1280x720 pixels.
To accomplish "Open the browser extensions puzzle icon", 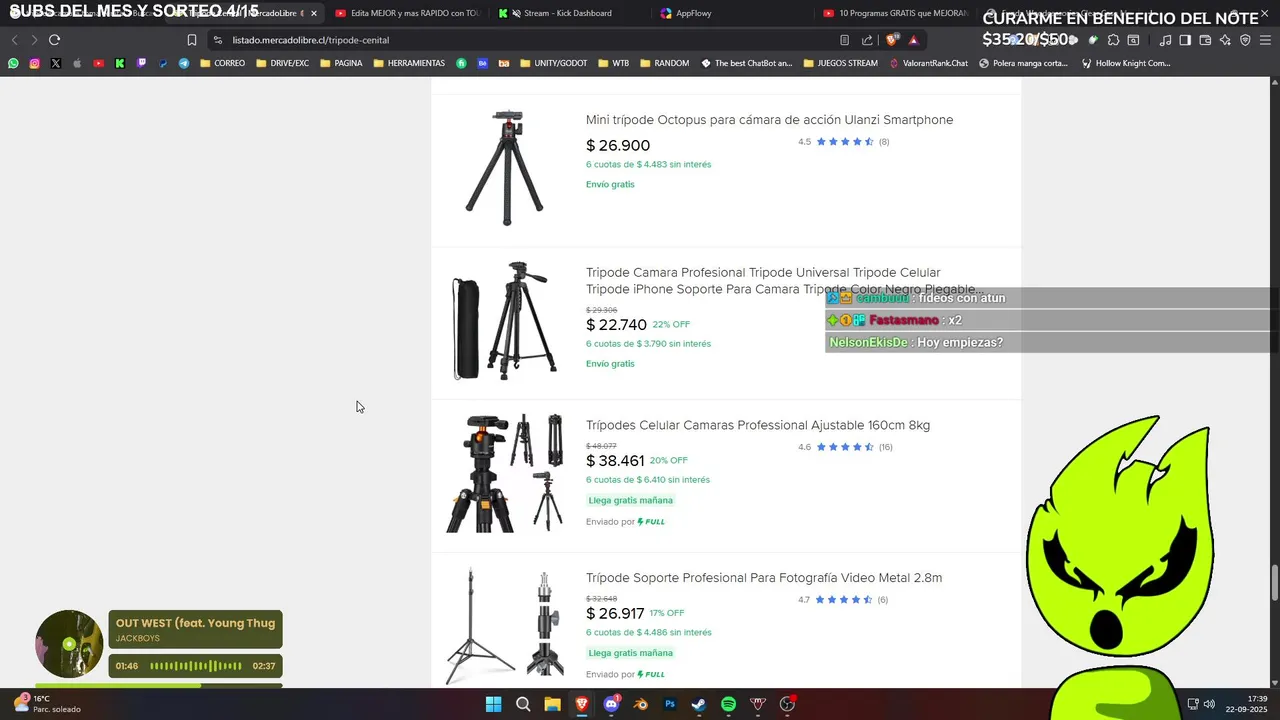I will (1113, 40).
